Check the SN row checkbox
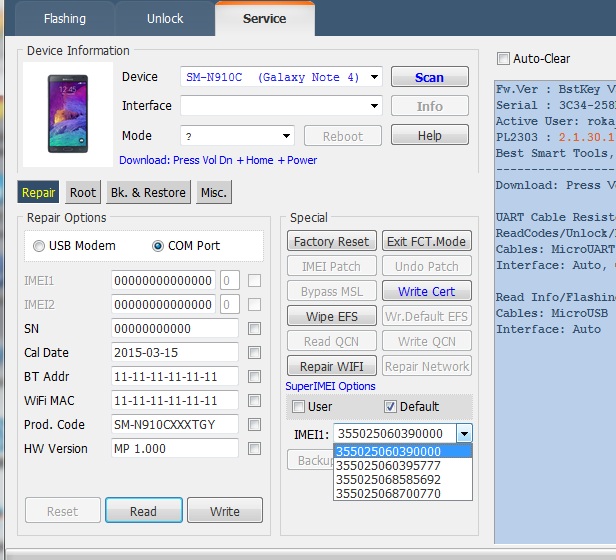This screenshot has width=616, height=560. coord(254,329)
